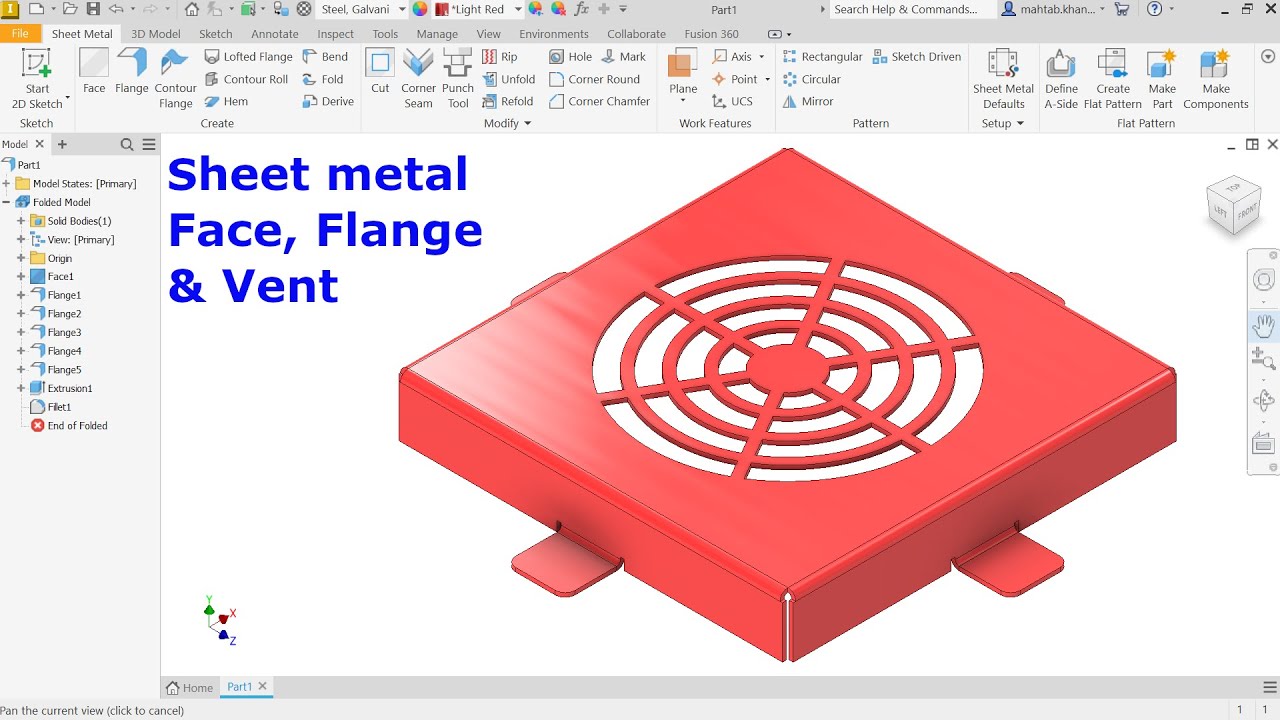Select the Flange tool

click(132, 72)
